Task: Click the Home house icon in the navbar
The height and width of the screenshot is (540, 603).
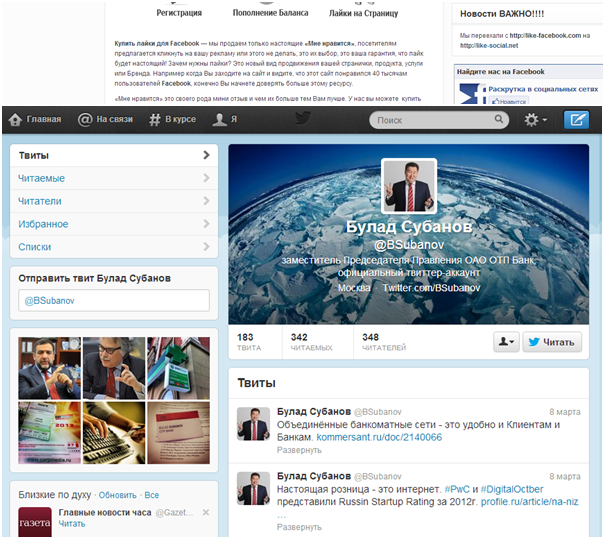Action: click(15, 120)
